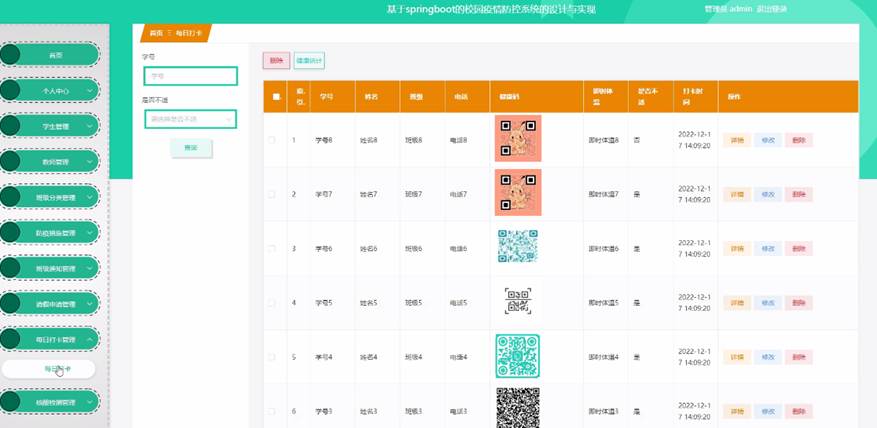This screenshot has width=877, height=428.
Task: Open the rabbit QR code image in row 学号7
Action: 518,192
